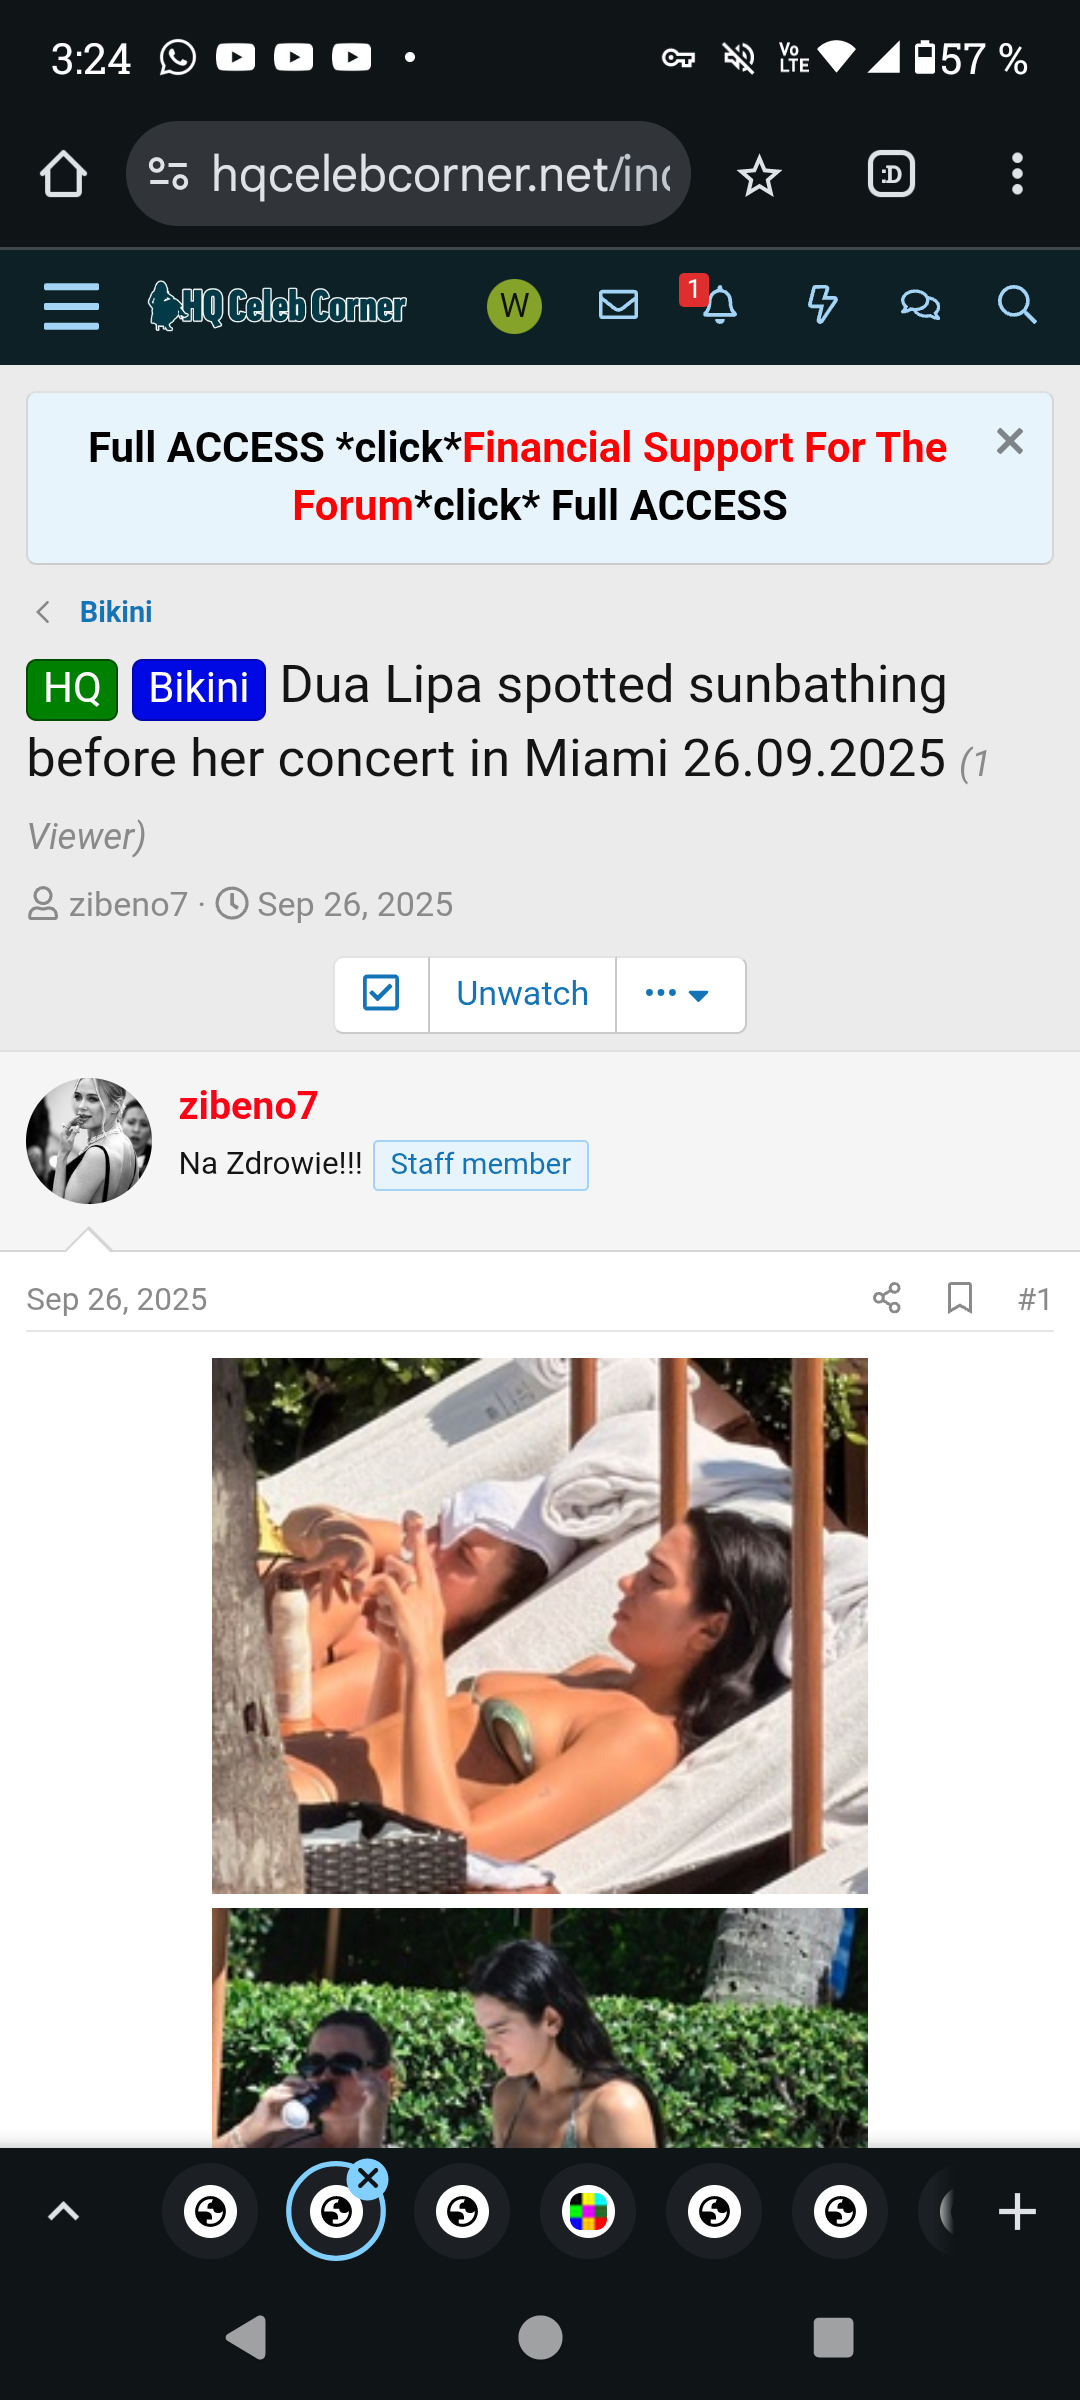Open the Financial Support For The Forum link
This screenshot has height=2400, width=1080.
coord(703,449)
